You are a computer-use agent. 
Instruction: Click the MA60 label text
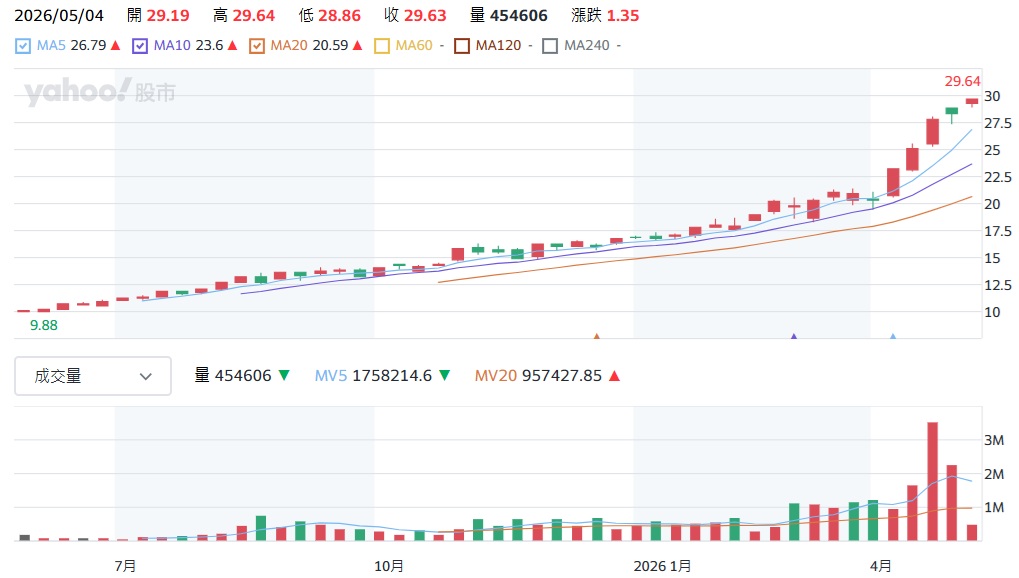coord(414,46)
